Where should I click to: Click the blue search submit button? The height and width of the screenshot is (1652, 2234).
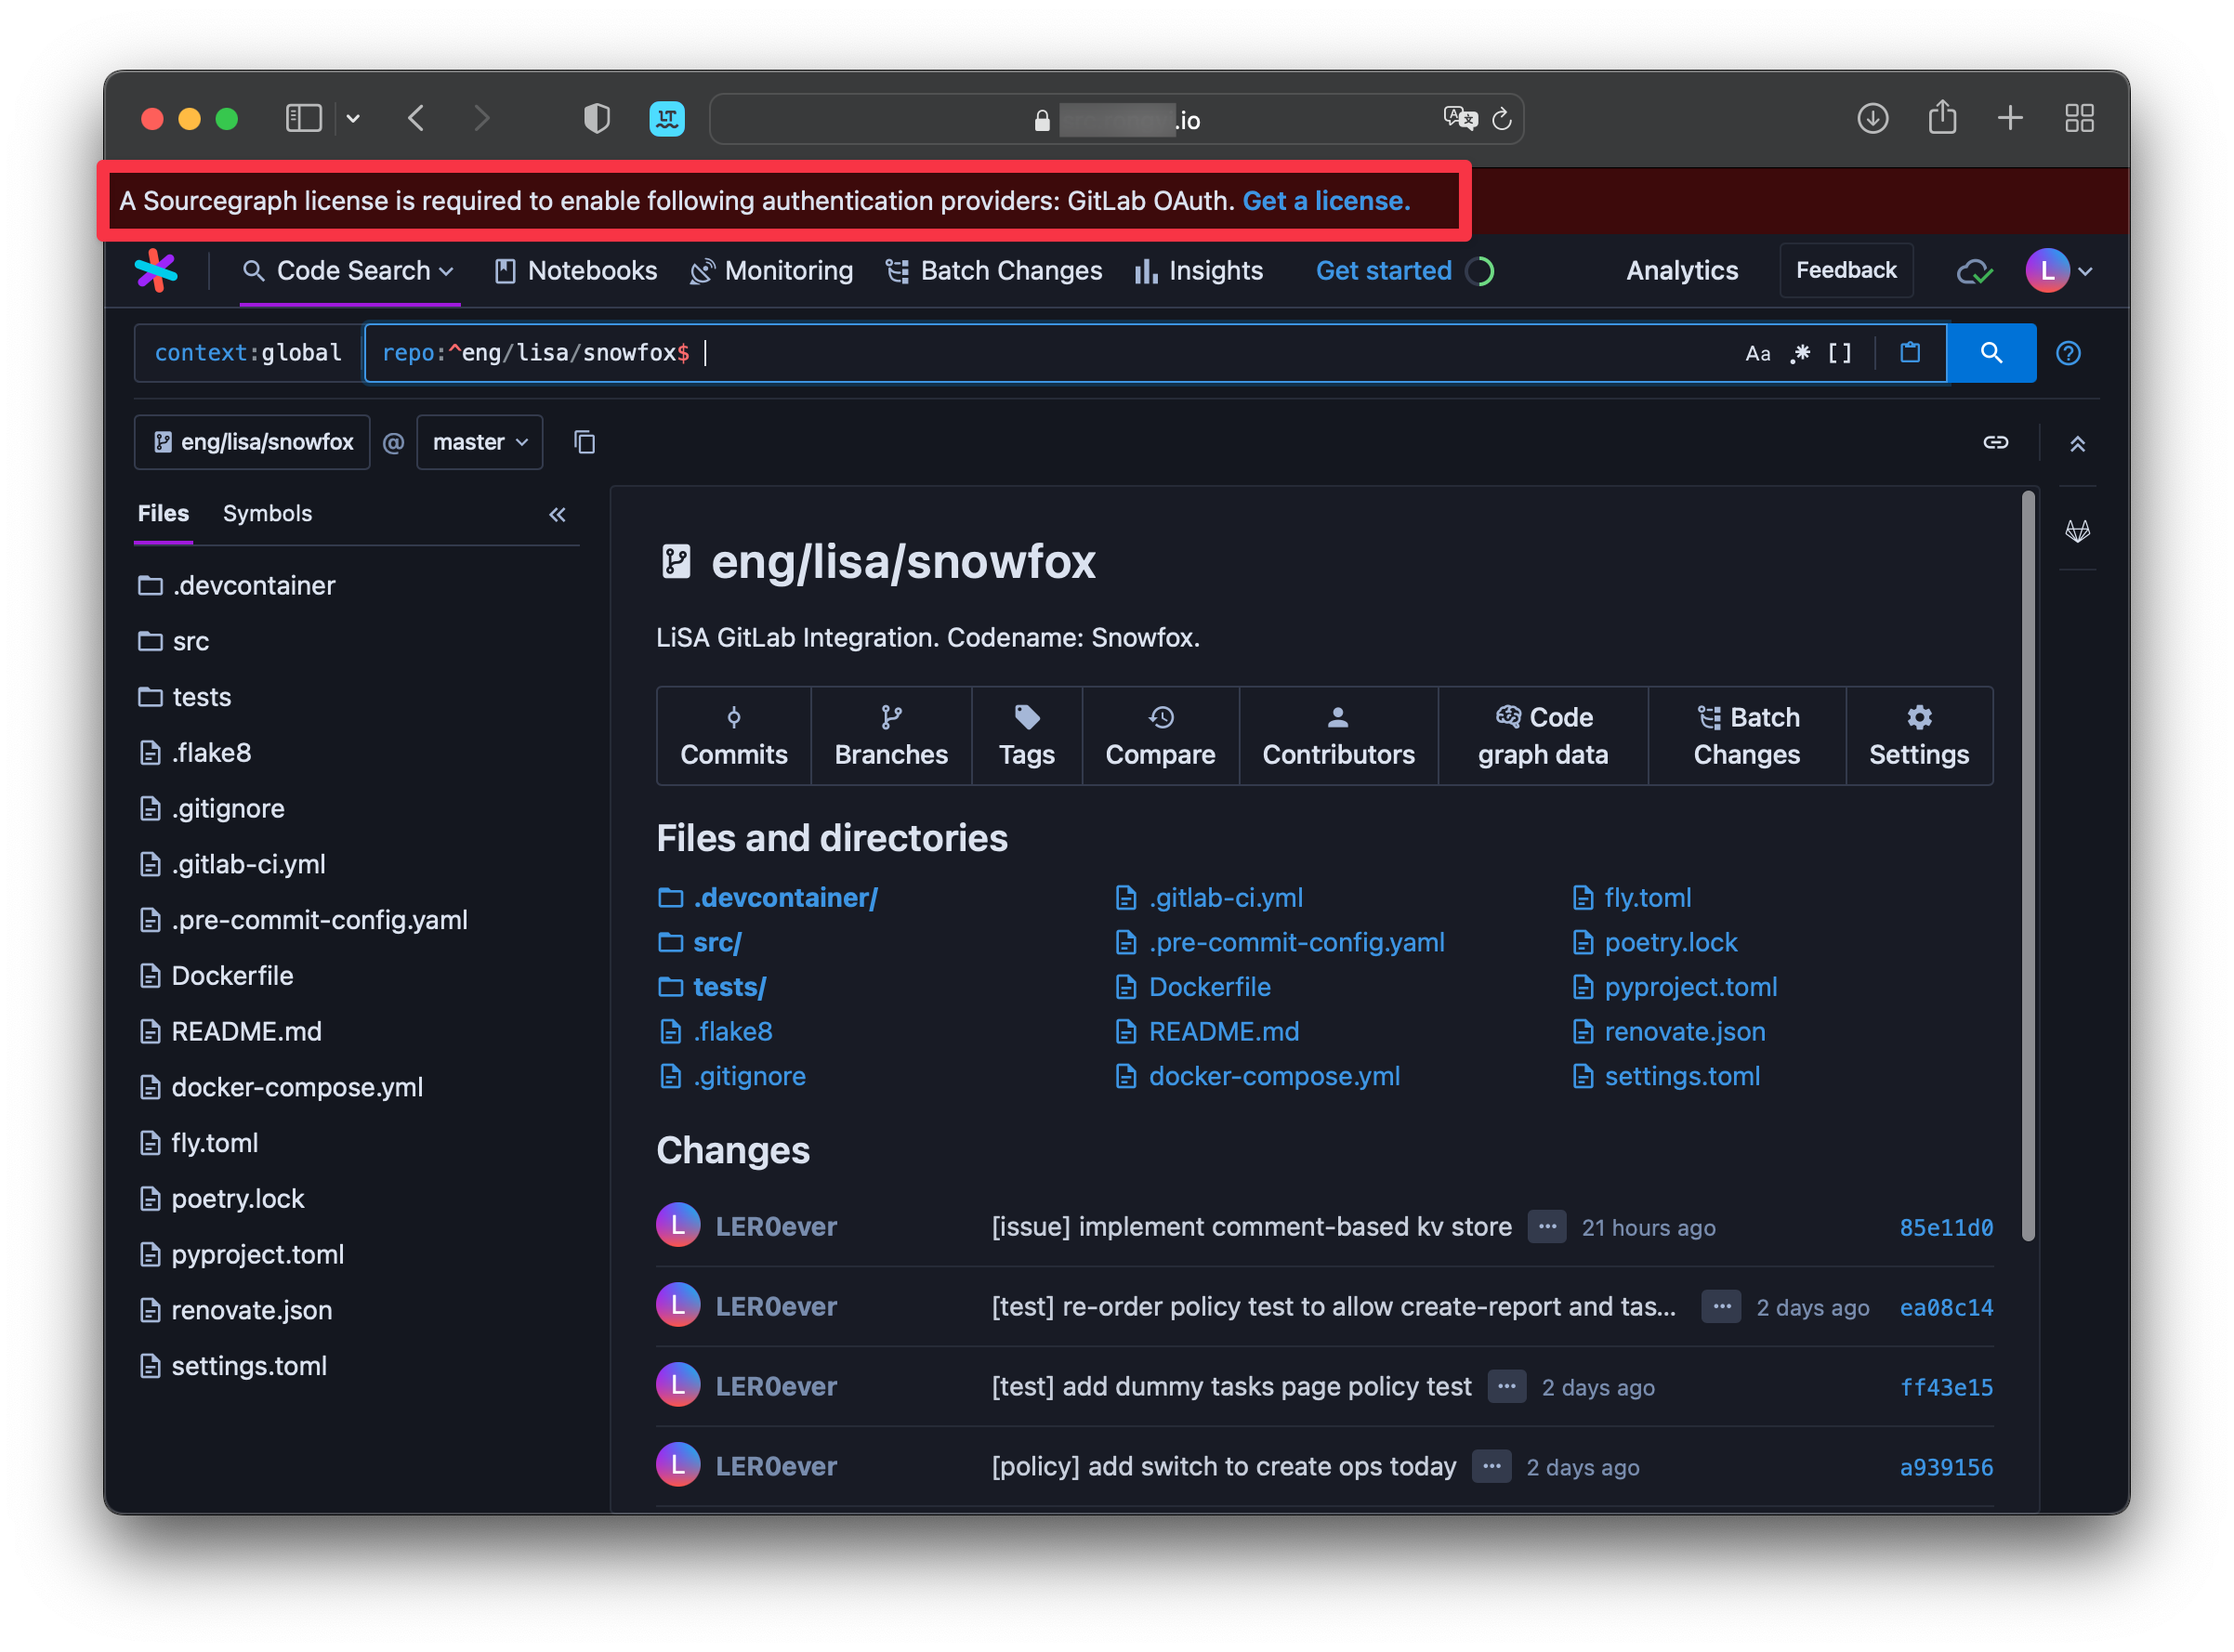pyautogui.click(x=1991, y=353)
